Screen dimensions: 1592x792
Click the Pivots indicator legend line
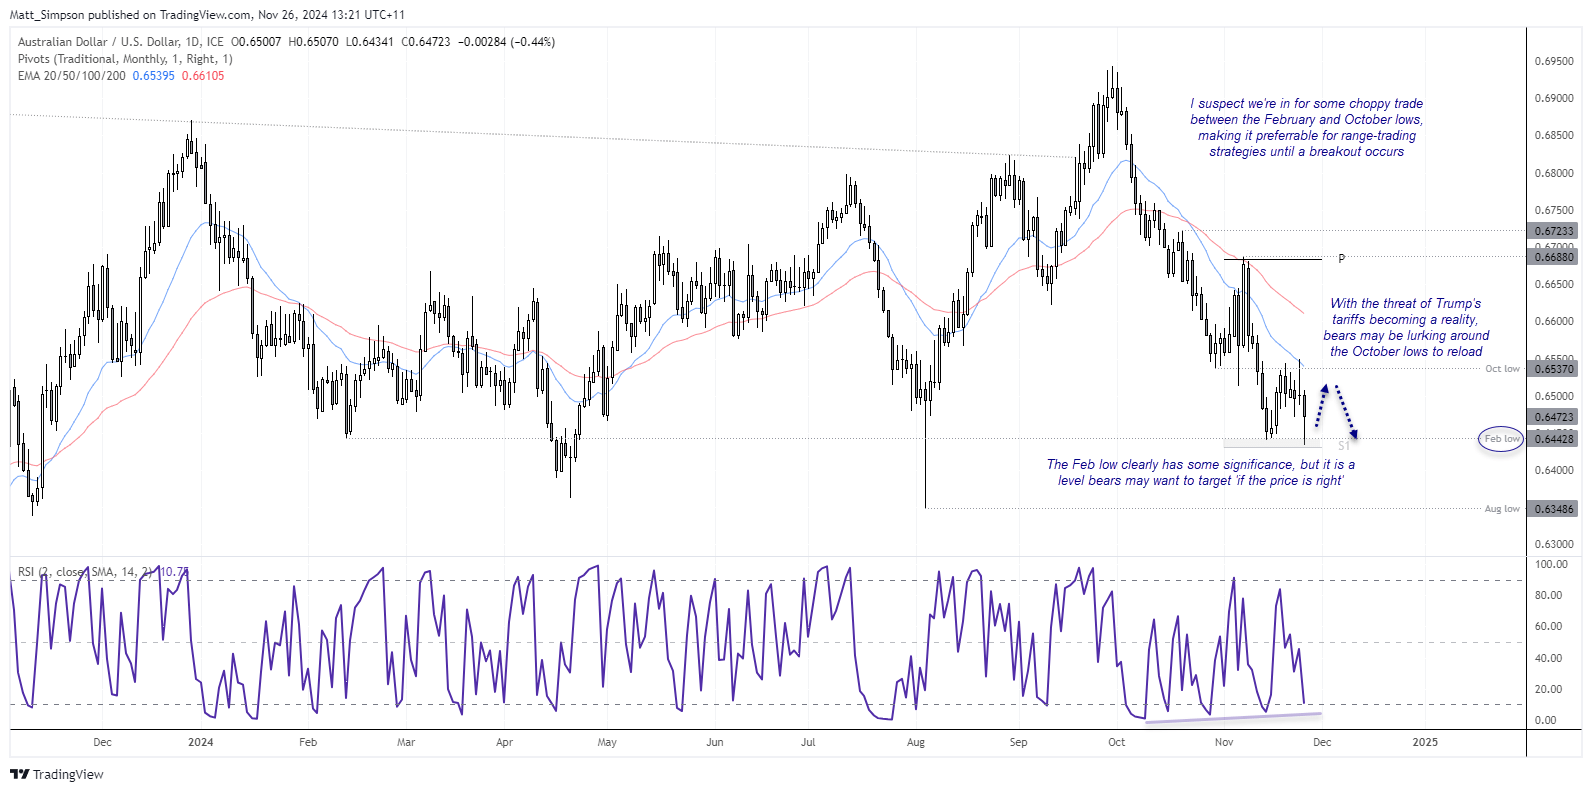coord(125,59)
